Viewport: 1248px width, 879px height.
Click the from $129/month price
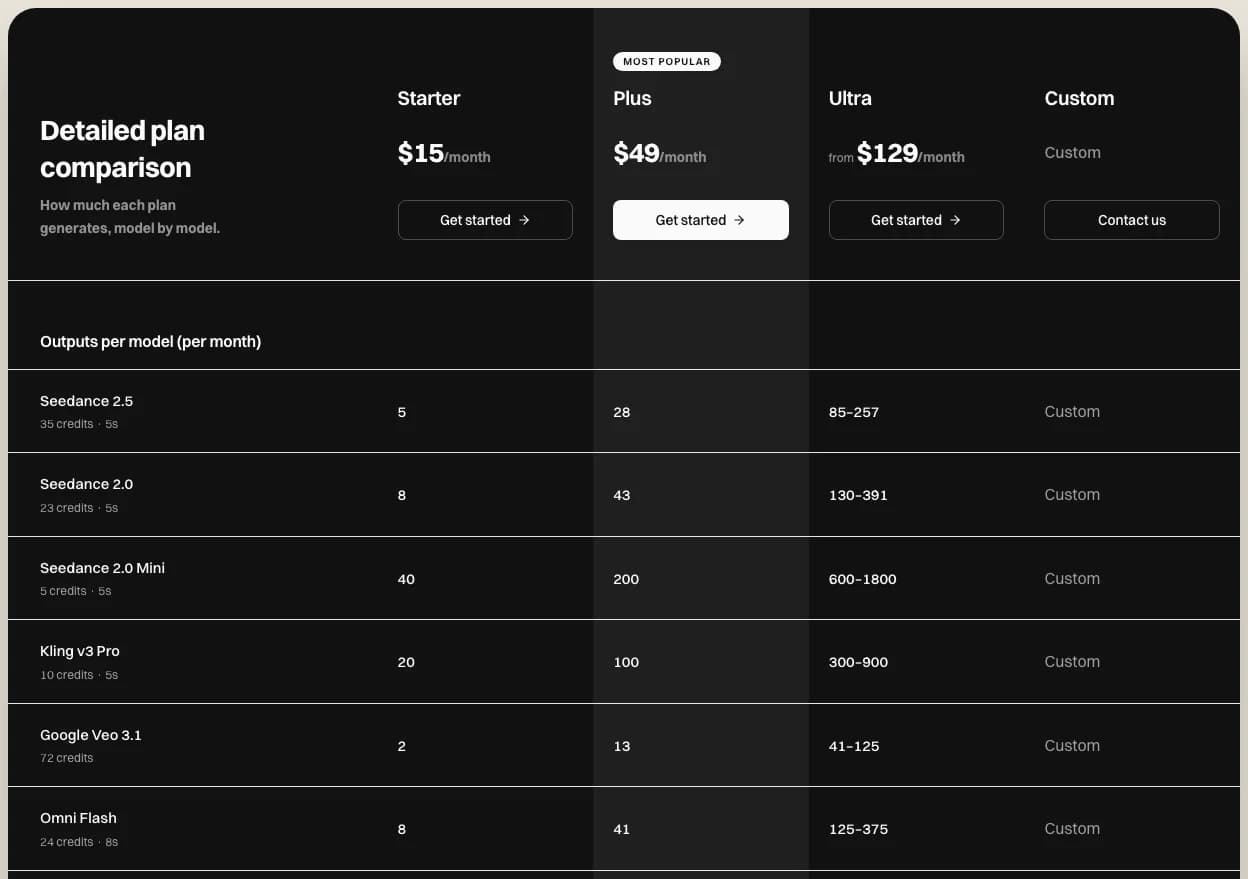coord(897,153)
